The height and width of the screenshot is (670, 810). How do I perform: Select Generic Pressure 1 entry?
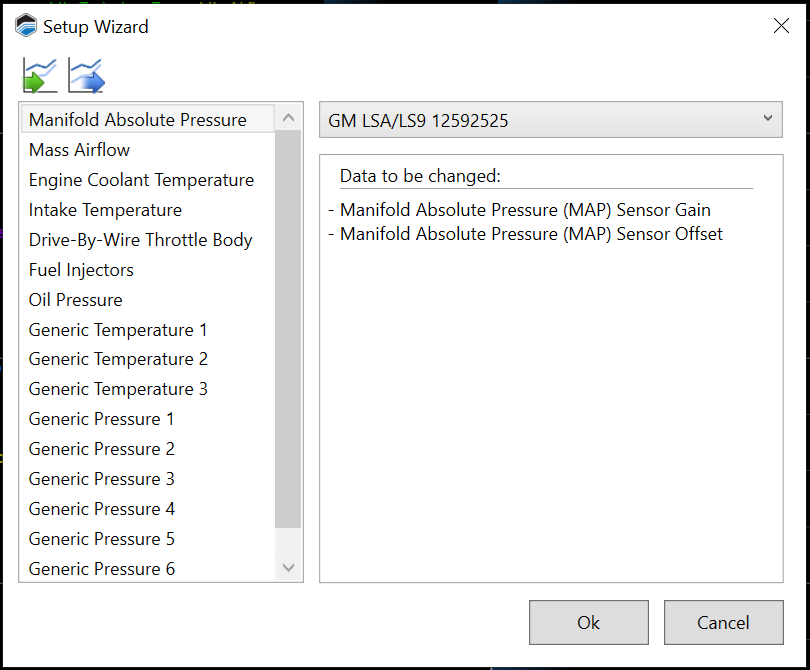point(102,419)
